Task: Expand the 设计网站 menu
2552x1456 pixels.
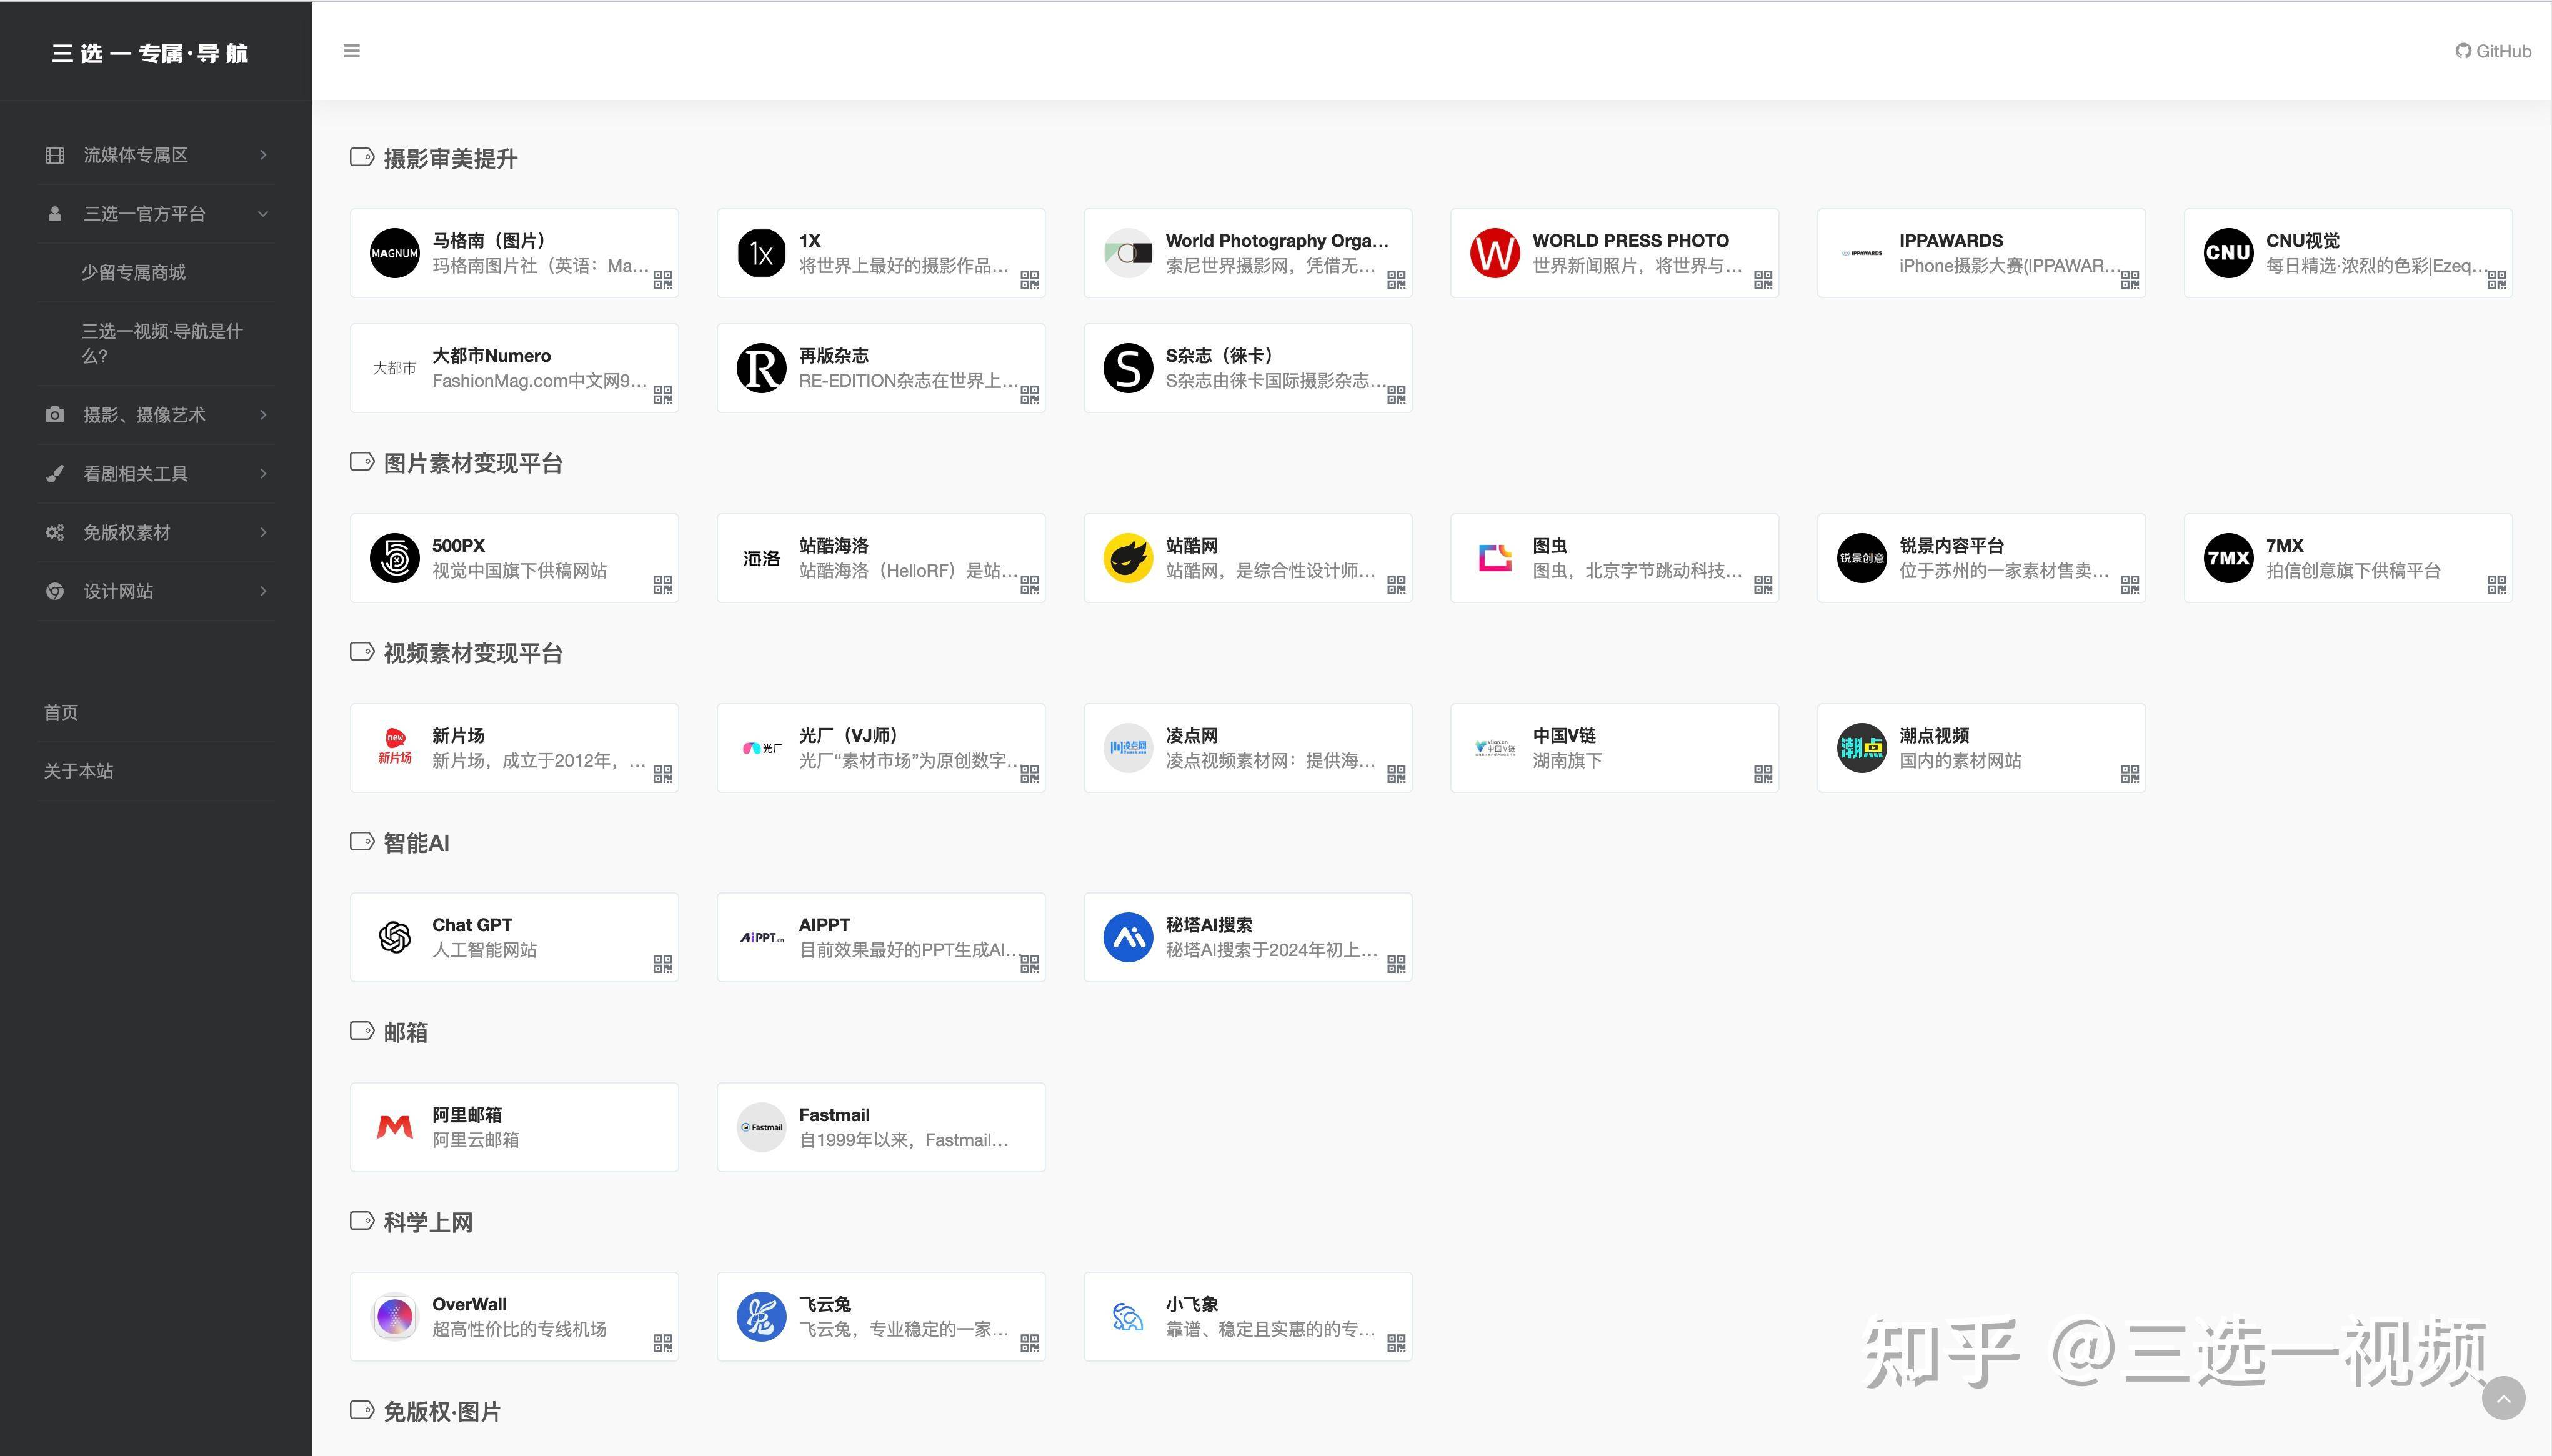Action: coord(157,592)
